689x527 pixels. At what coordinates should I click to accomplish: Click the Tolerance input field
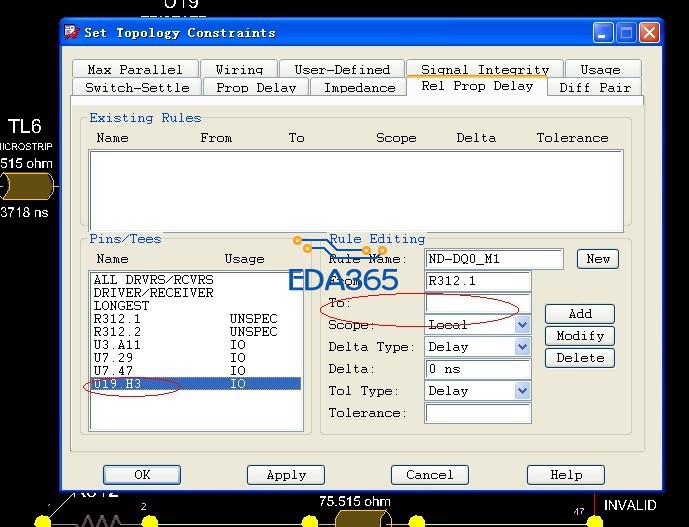coord(478,413)
